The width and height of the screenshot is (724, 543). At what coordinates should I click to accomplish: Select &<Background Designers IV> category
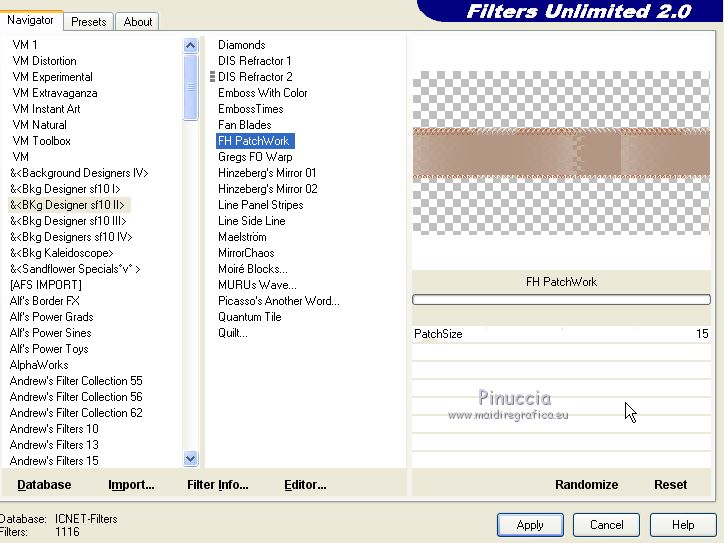pos(79,173)
